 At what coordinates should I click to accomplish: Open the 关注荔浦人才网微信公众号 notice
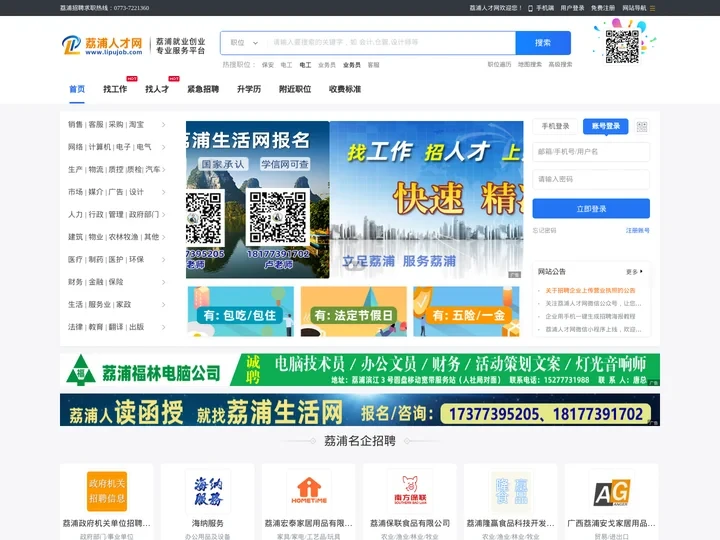[593, 304]
